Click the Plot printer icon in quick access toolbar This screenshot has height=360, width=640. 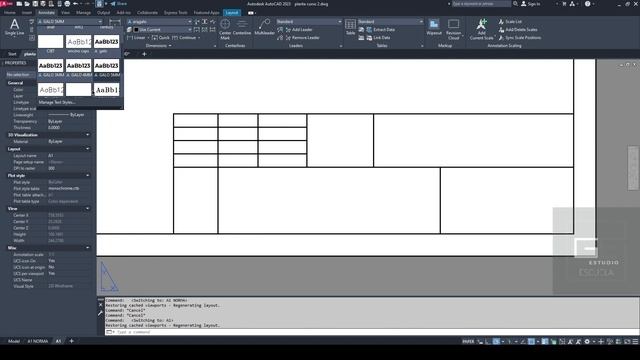67,4
